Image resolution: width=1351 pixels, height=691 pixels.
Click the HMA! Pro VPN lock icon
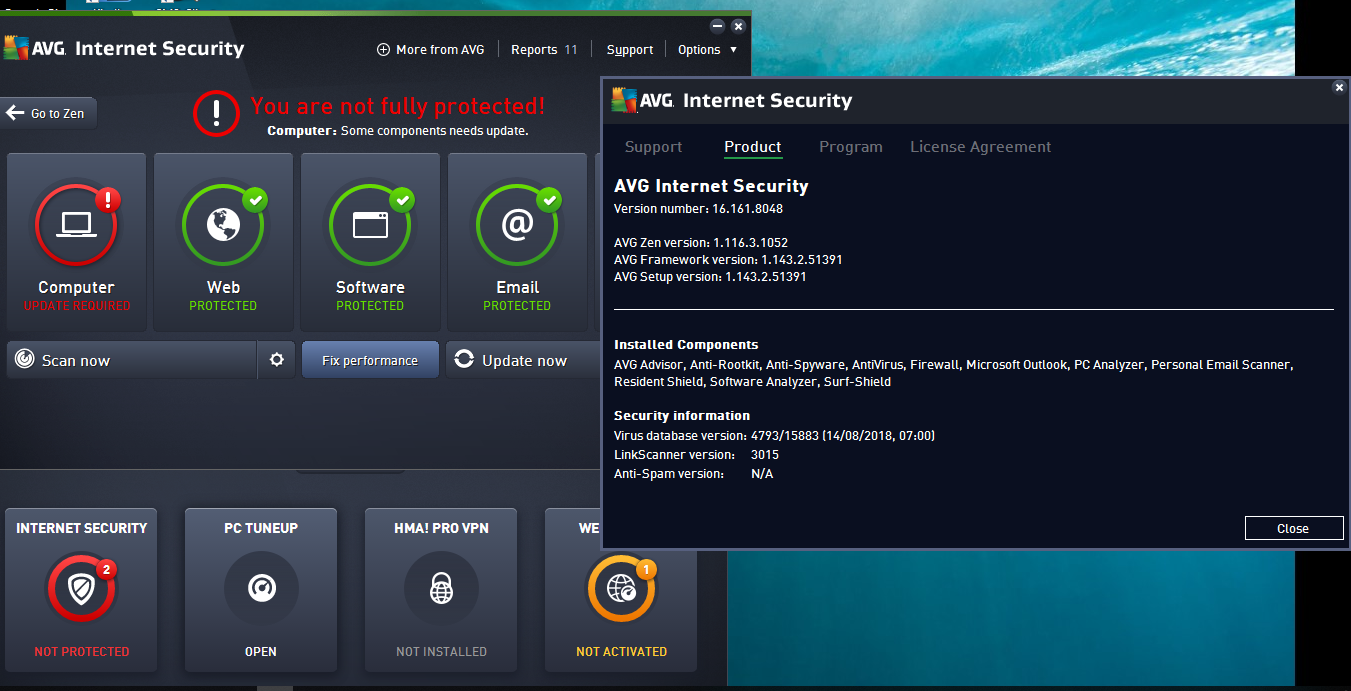pyautogui.click(x=441, y=589)
